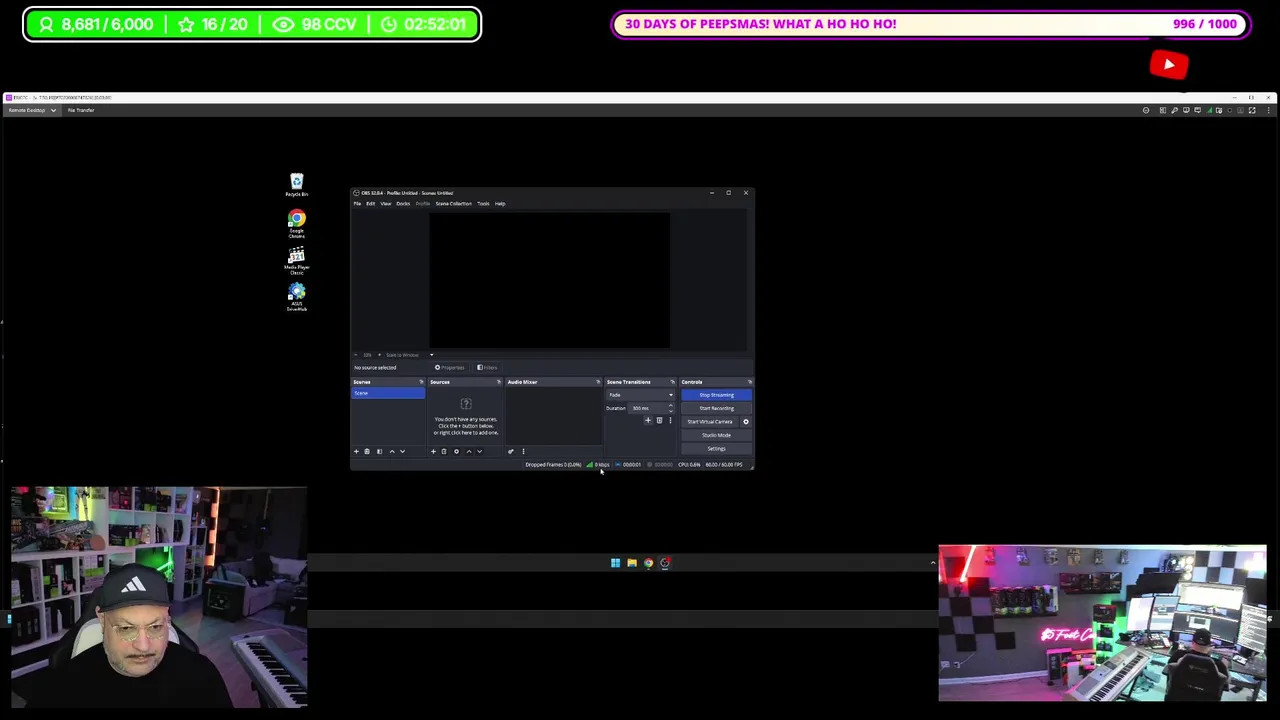The height and width of the screenshot is (720, 1280).
Task: Zoom out preview with minus icon
Action: [357, 355]
